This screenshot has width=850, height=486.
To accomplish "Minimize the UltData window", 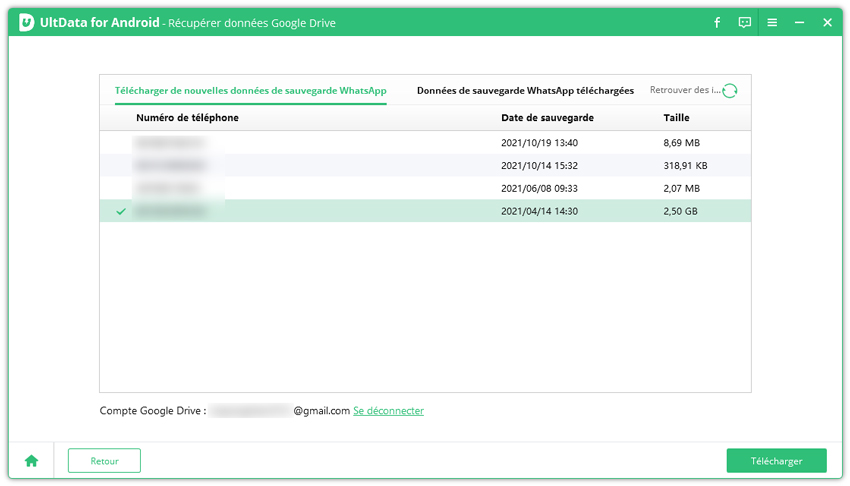I will tap(800, 23).
